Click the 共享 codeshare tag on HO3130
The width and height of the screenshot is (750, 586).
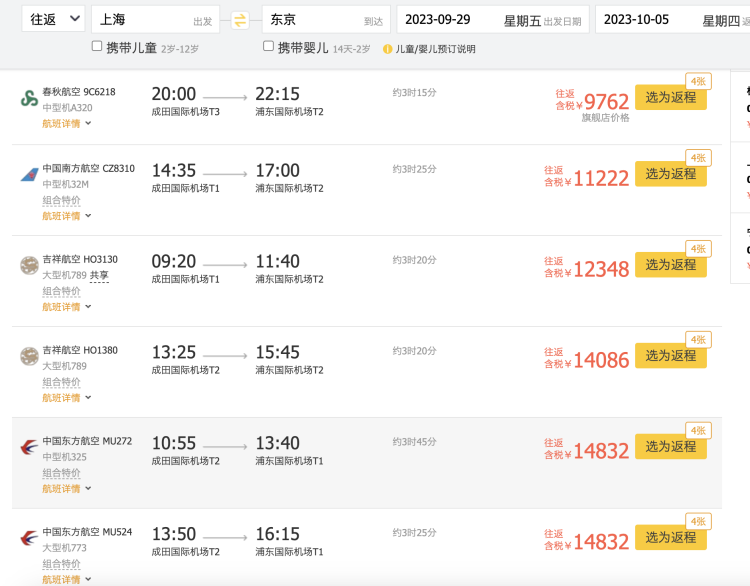pyautogui.click(x=99, y=275)
